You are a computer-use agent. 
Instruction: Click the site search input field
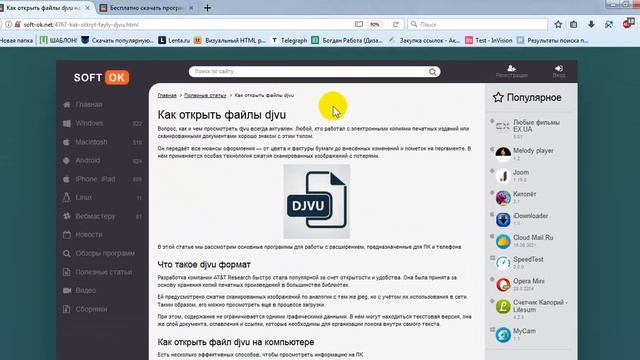pyautogui.click(x=308, y=72)
